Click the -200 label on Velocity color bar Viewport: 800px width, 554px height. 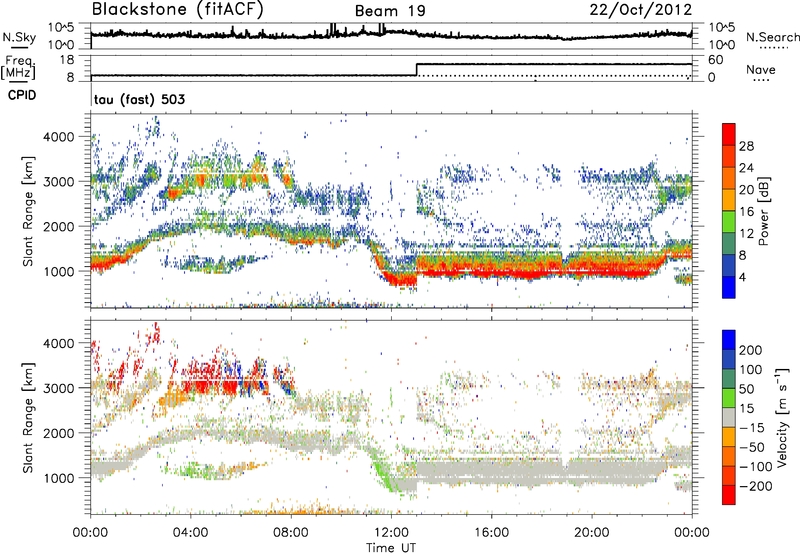(x=756, y=486)
